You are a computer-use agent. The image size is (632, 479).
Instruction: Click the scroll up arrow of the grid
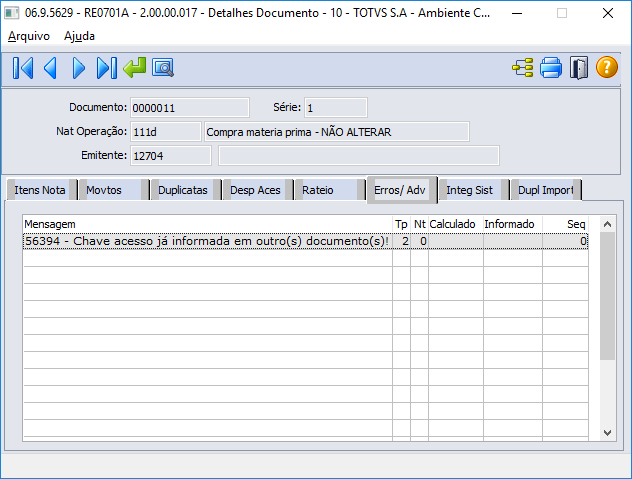point(607,224)
